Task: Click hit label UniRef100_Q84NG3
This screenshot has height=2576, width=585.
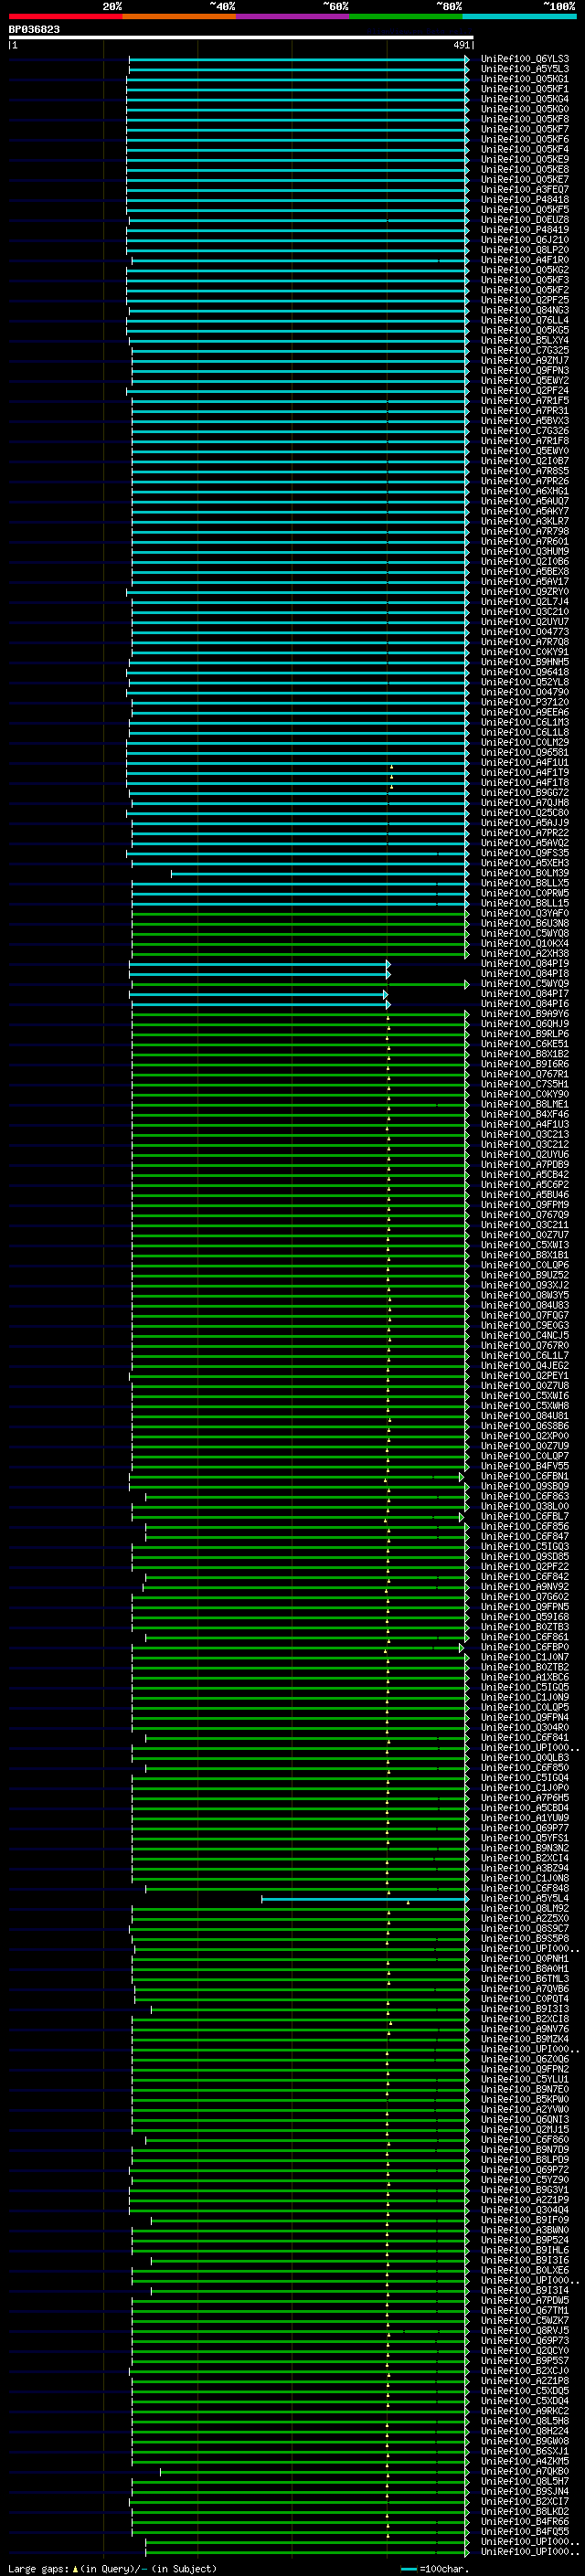Action: click(x=525, y=310)
